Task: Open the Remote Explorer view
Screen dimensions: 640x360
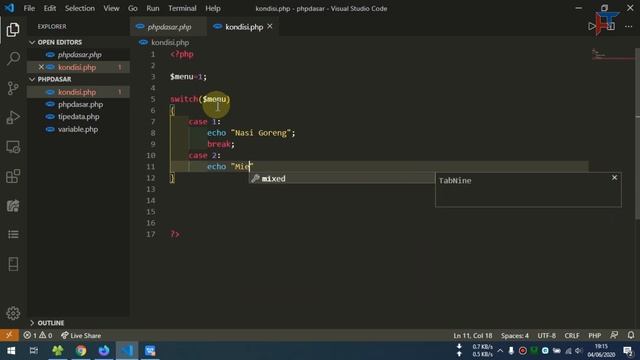Action: (13, 147)
